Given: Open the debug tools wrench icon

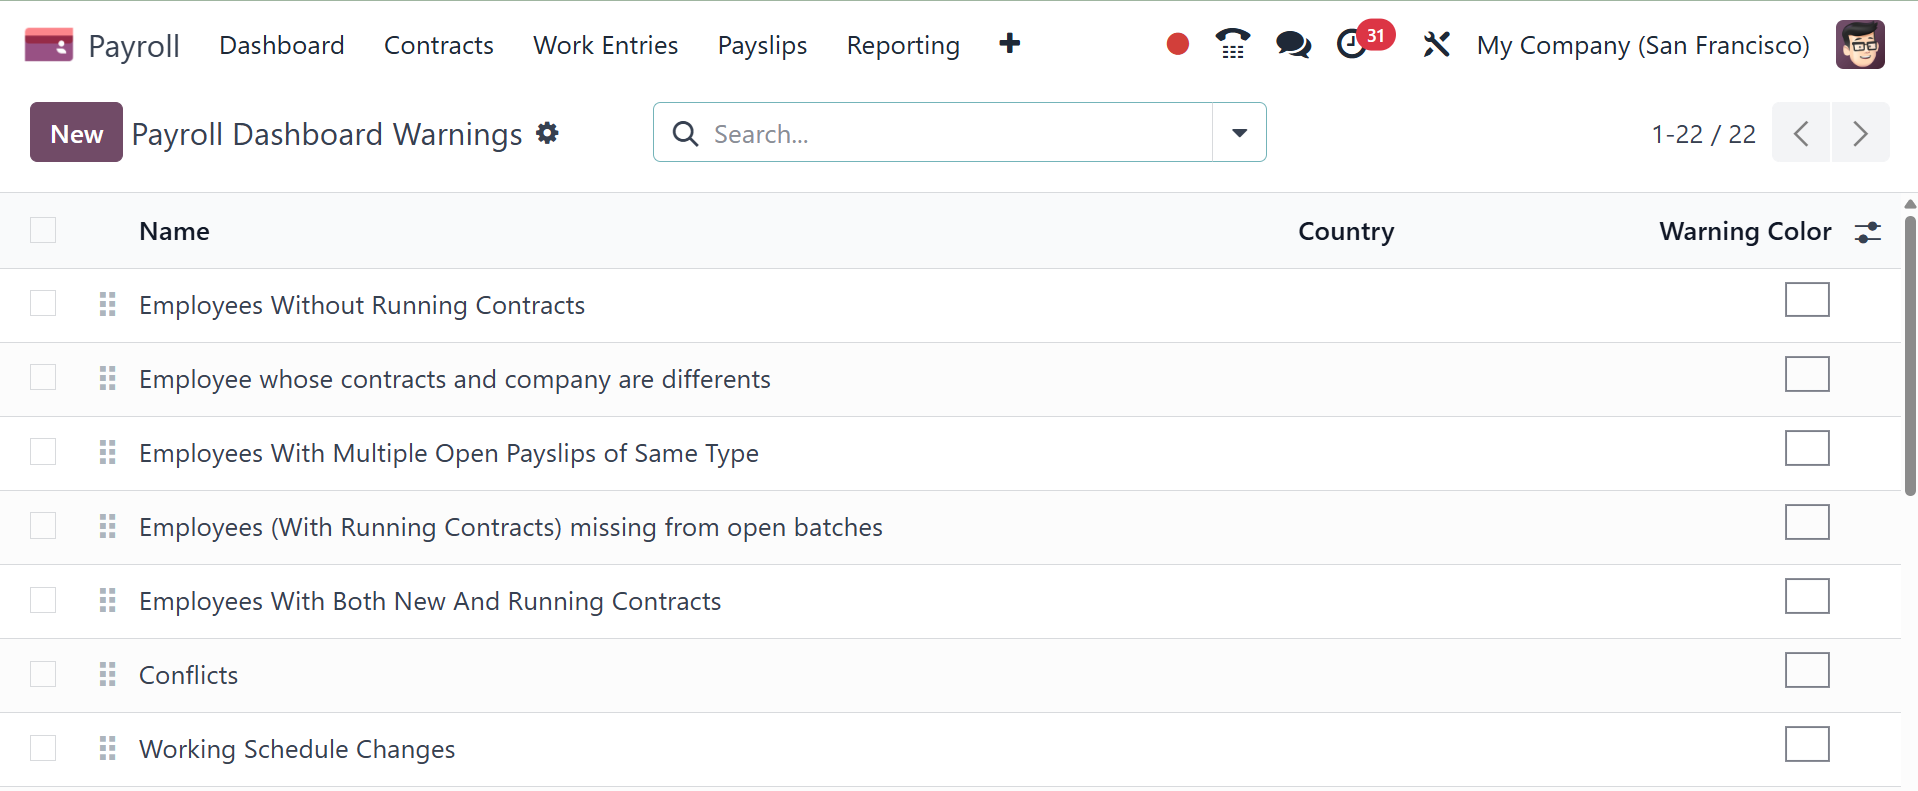Looking at the screenshot, I should (1436, 44).
